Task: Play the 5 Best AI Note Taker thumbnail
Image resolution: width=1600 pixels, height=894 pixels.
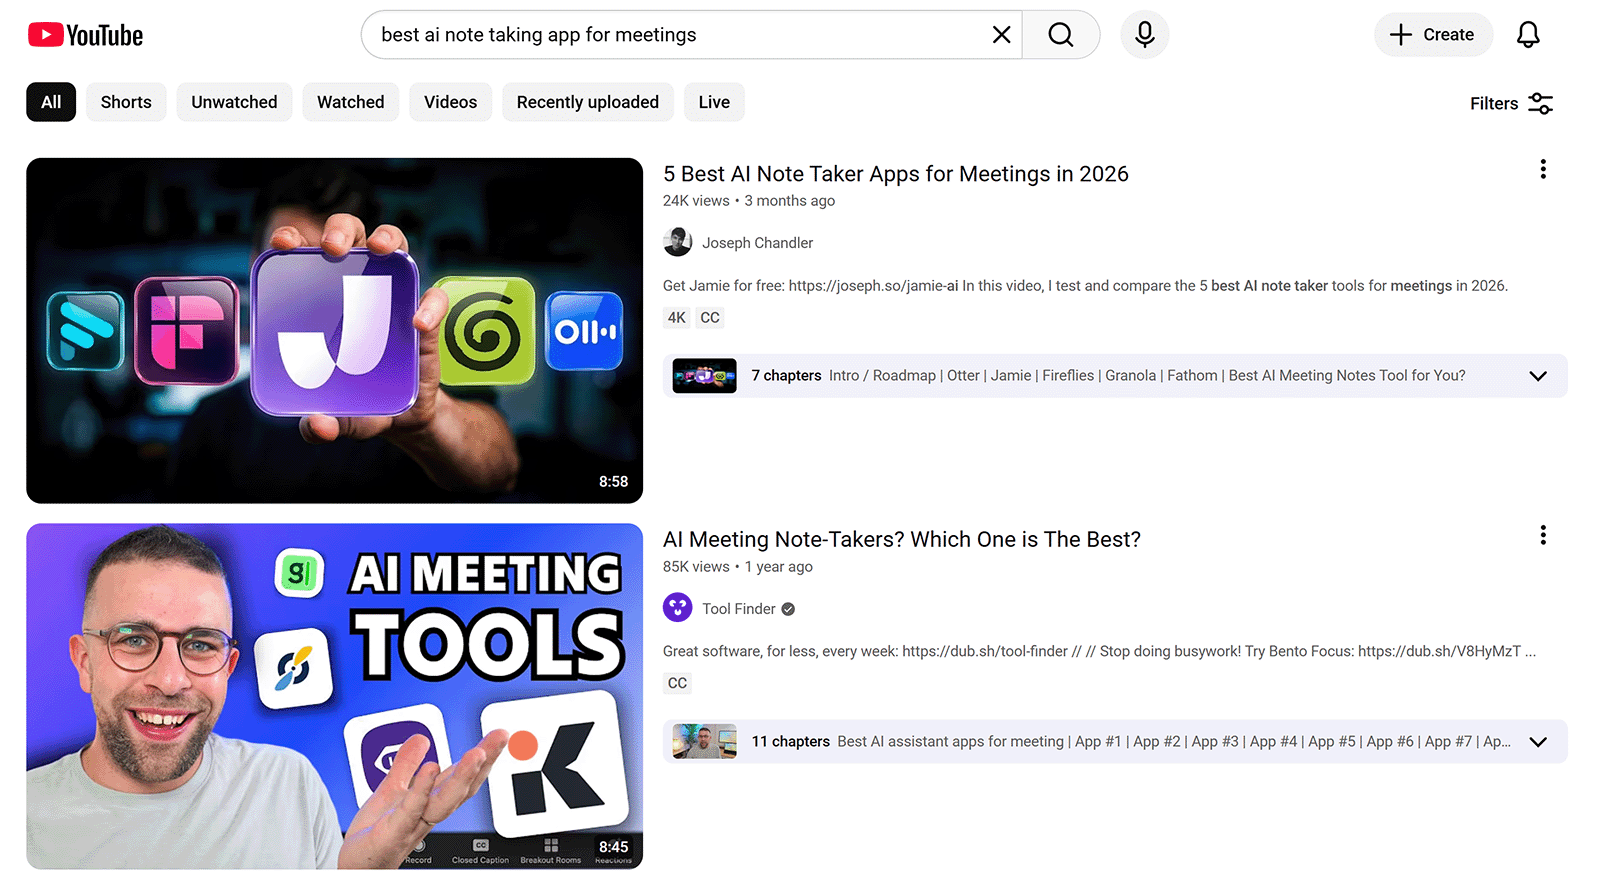Action: tap(335, 330)
